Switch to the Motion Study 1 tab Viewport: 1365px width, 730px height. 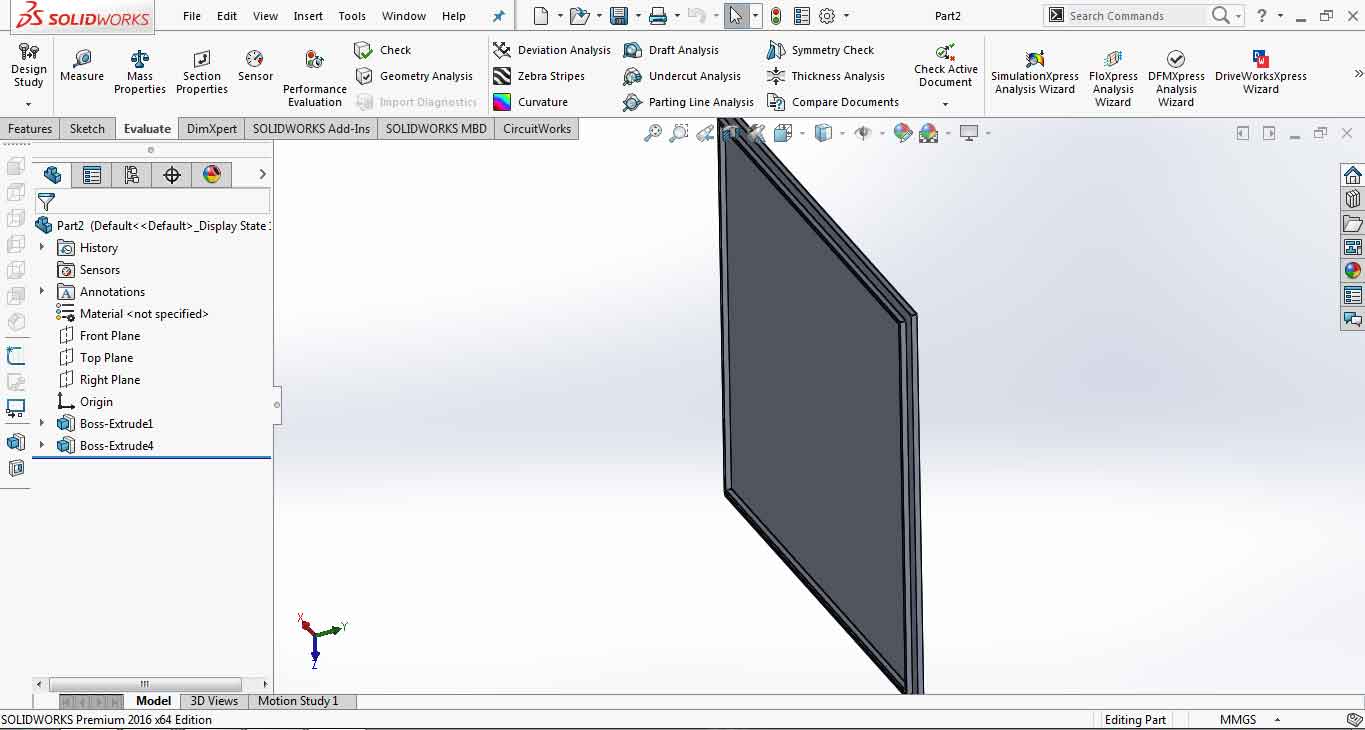click(298, 701)
